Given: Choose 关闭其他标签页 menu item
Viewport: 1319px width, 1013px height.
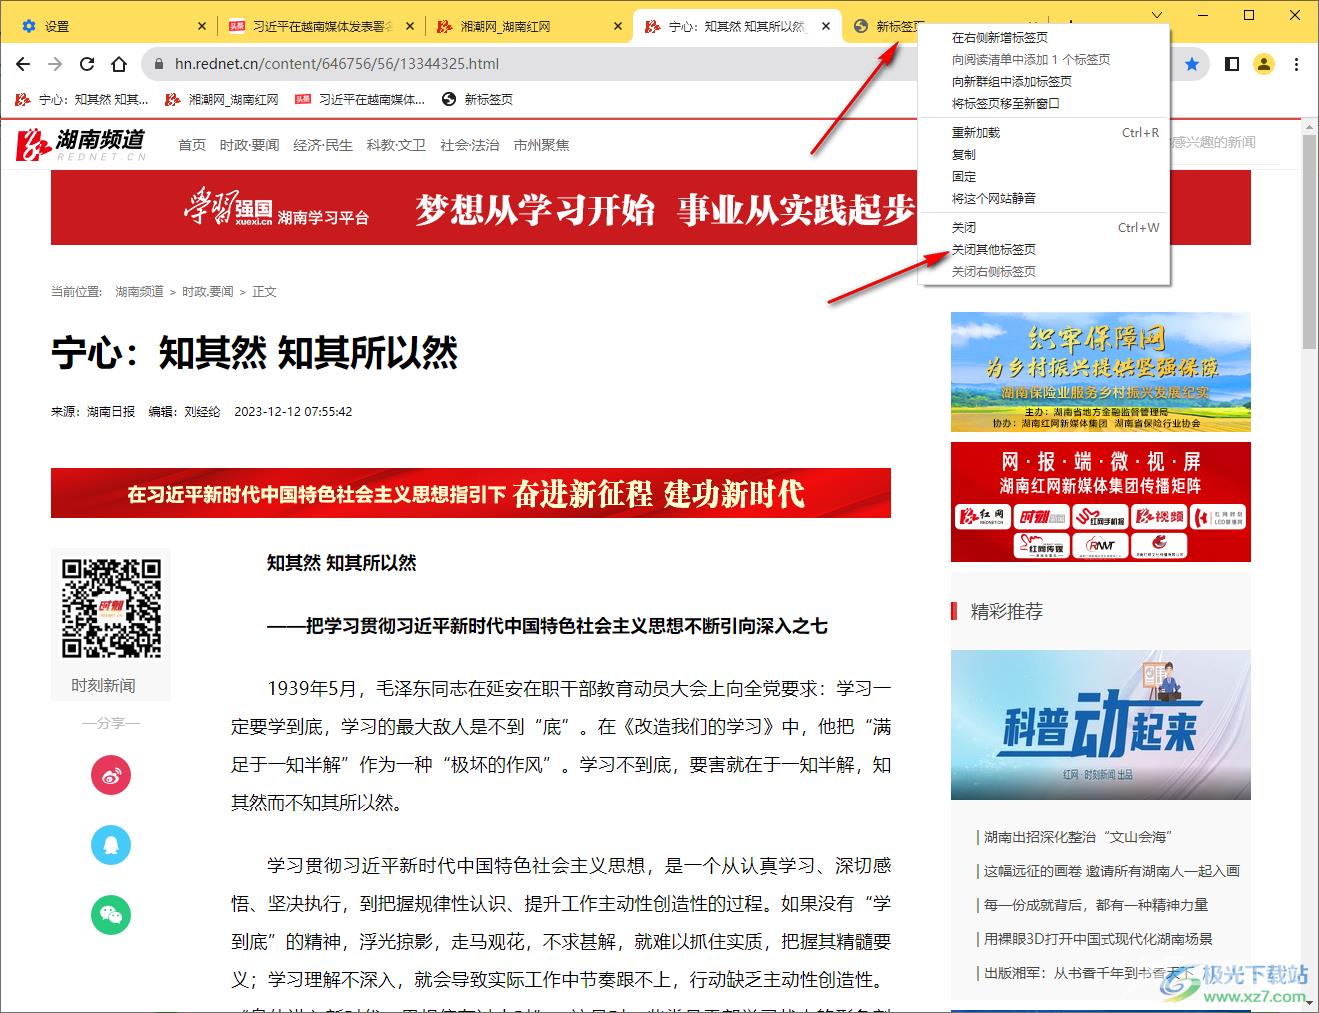Looking at the screenshot, I should pyautogui.click(x=1044, y=249).
